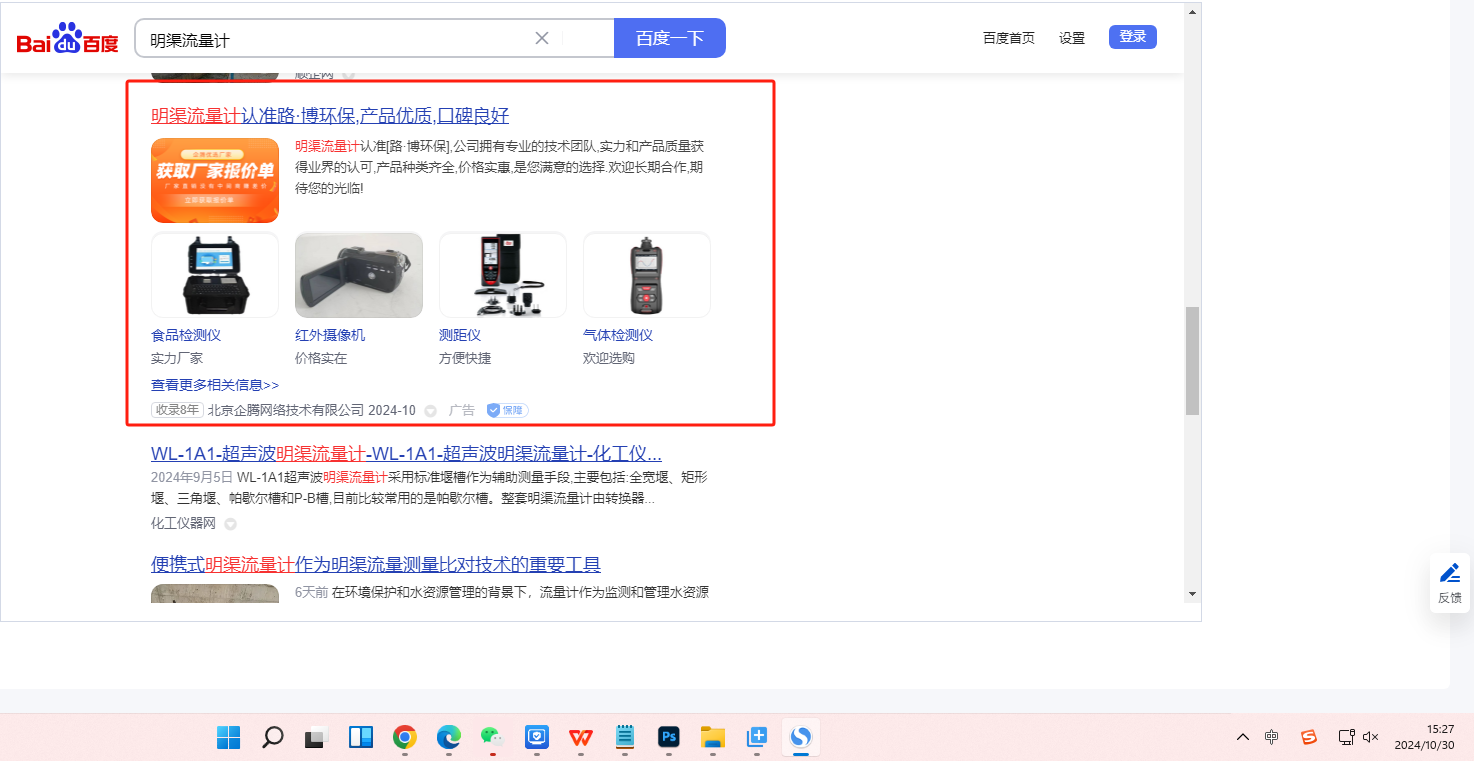Click the 收录8年 badge

(x=177, y=410)
